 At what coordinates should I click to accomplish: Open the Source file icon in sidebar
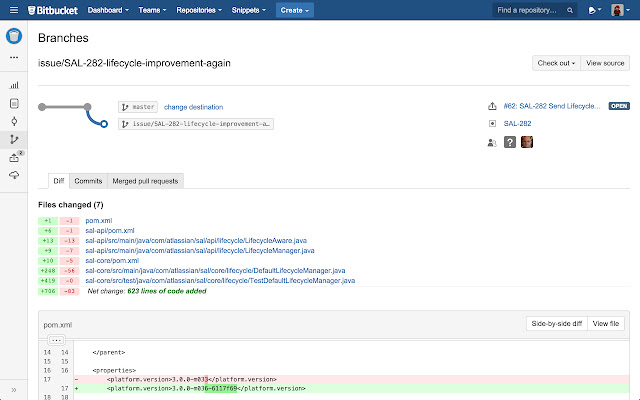click(x=14, y=103)
